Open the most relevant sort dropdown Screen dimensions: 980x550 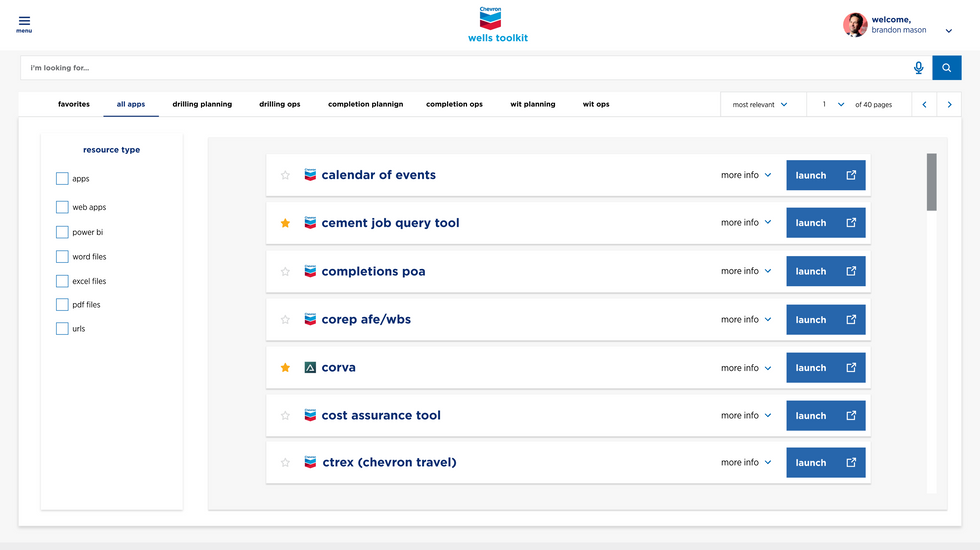click(760, 104)
